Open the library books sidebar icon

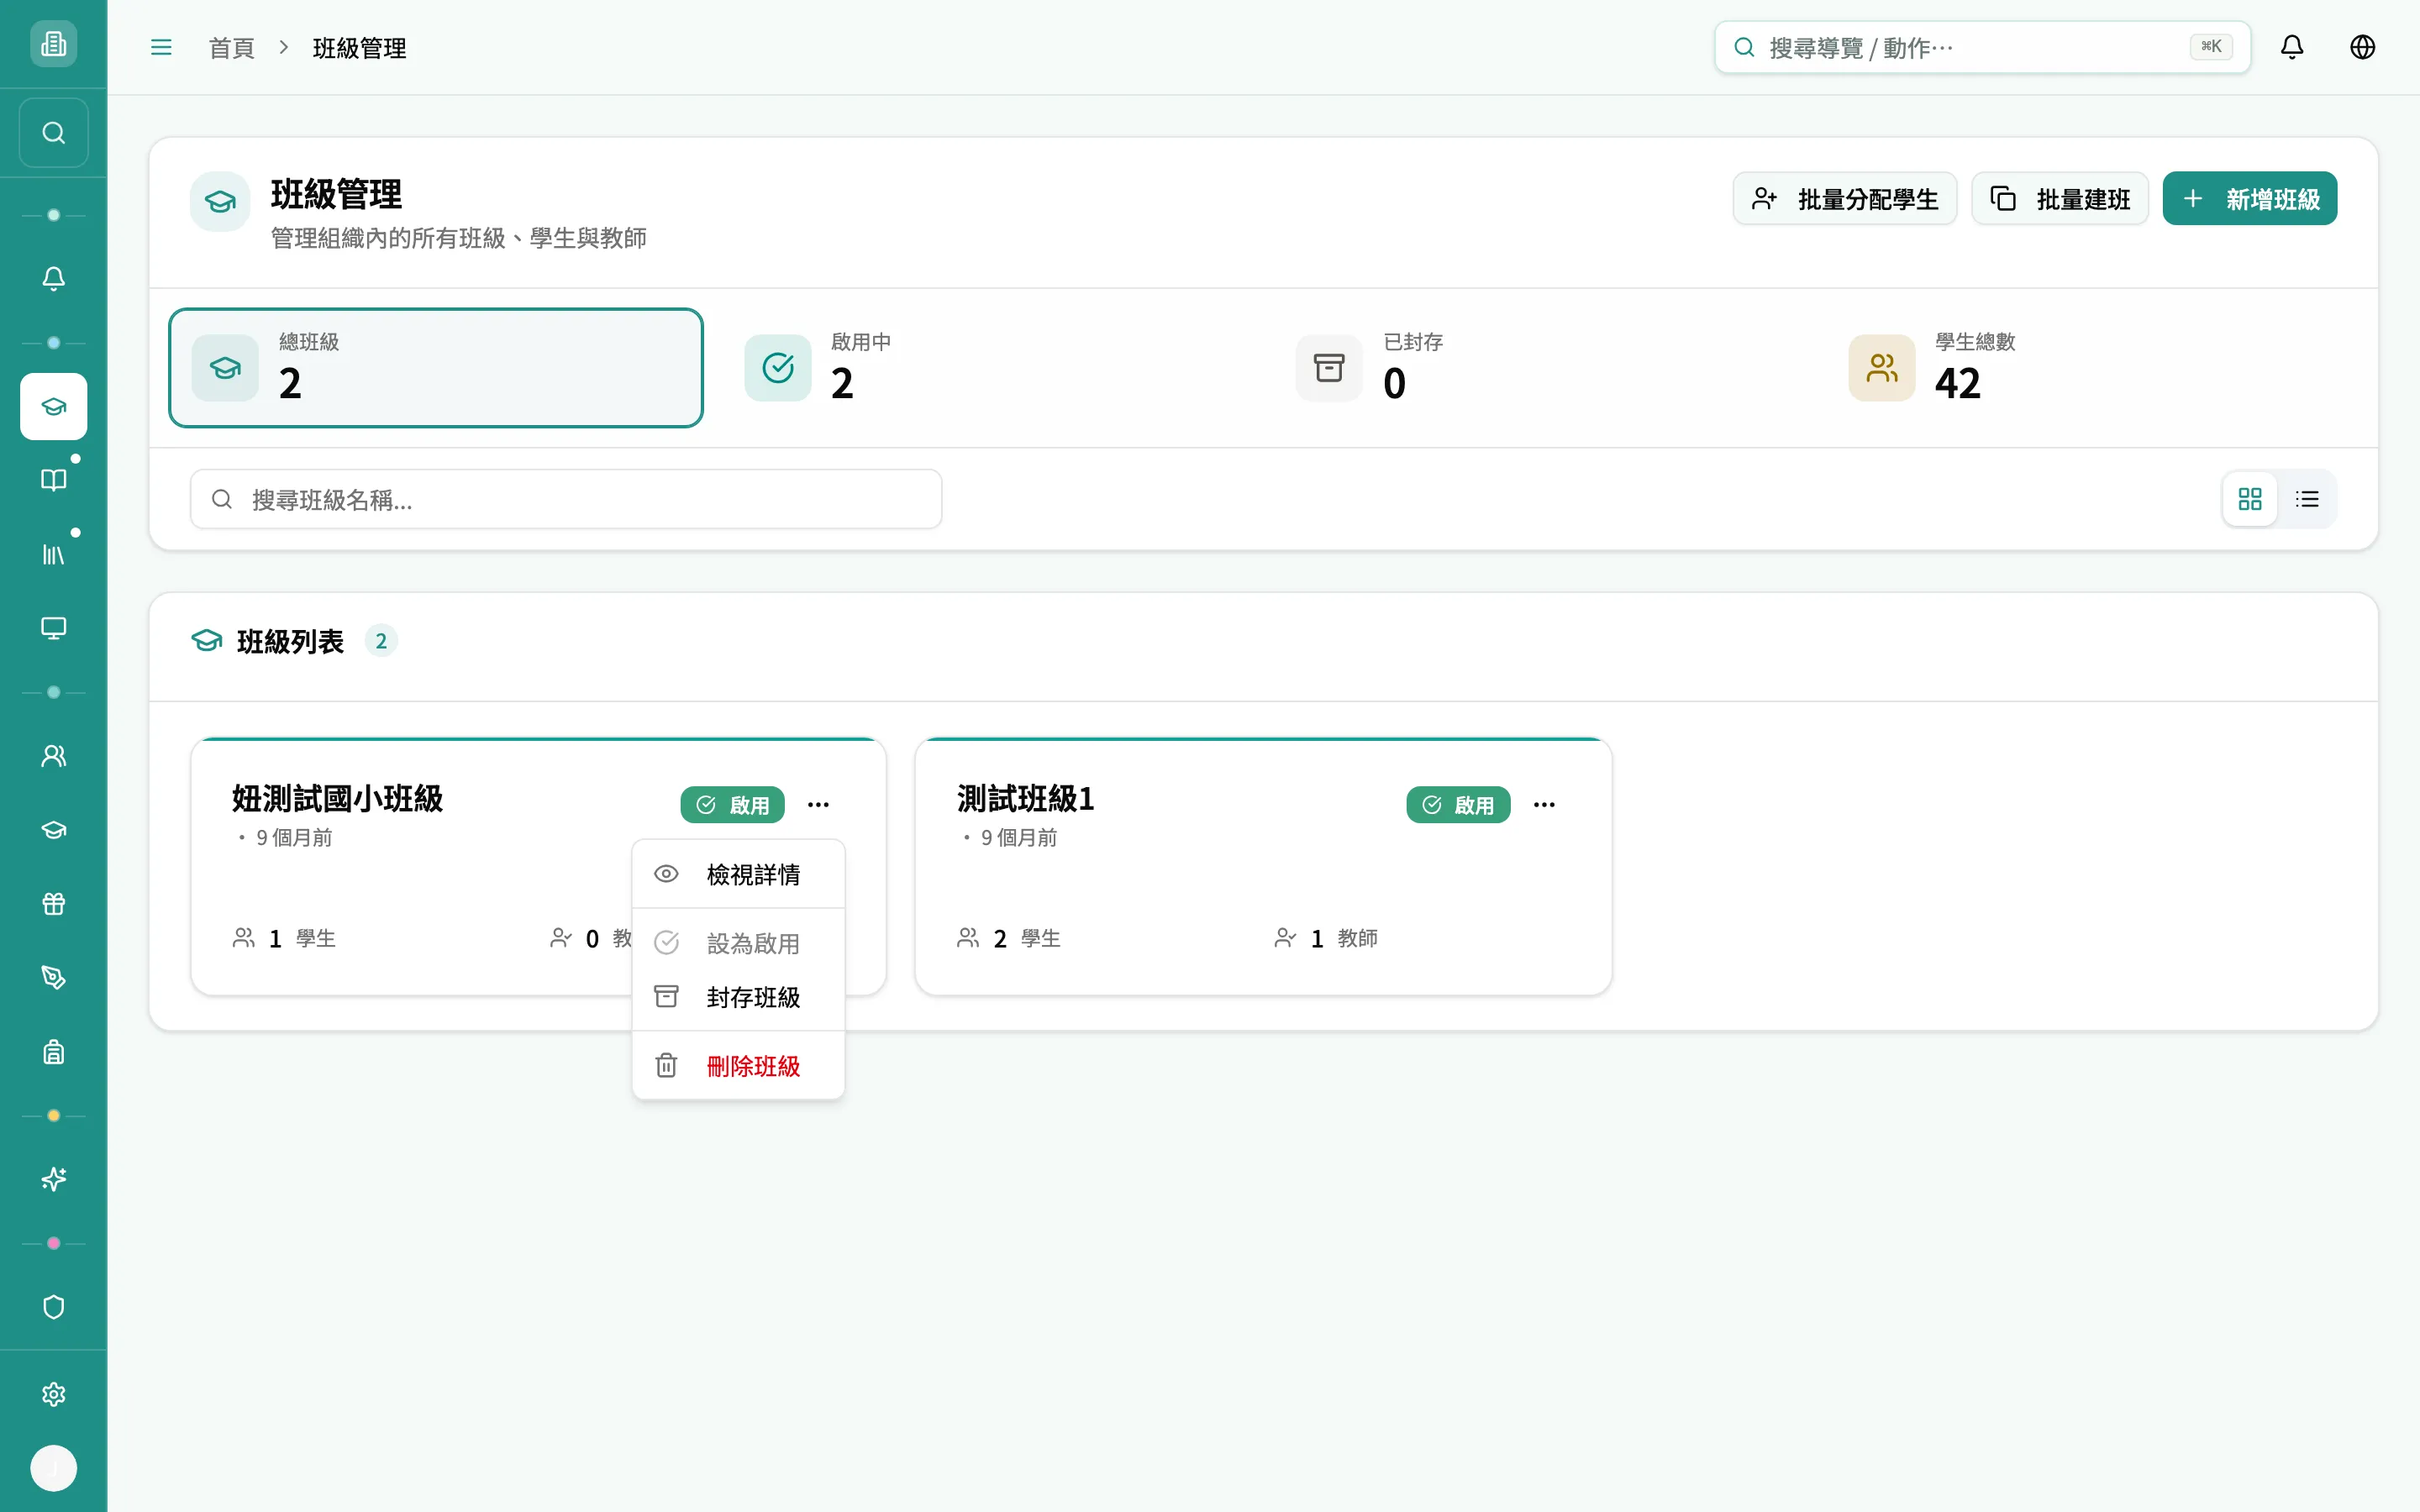(x=53, y=554)
